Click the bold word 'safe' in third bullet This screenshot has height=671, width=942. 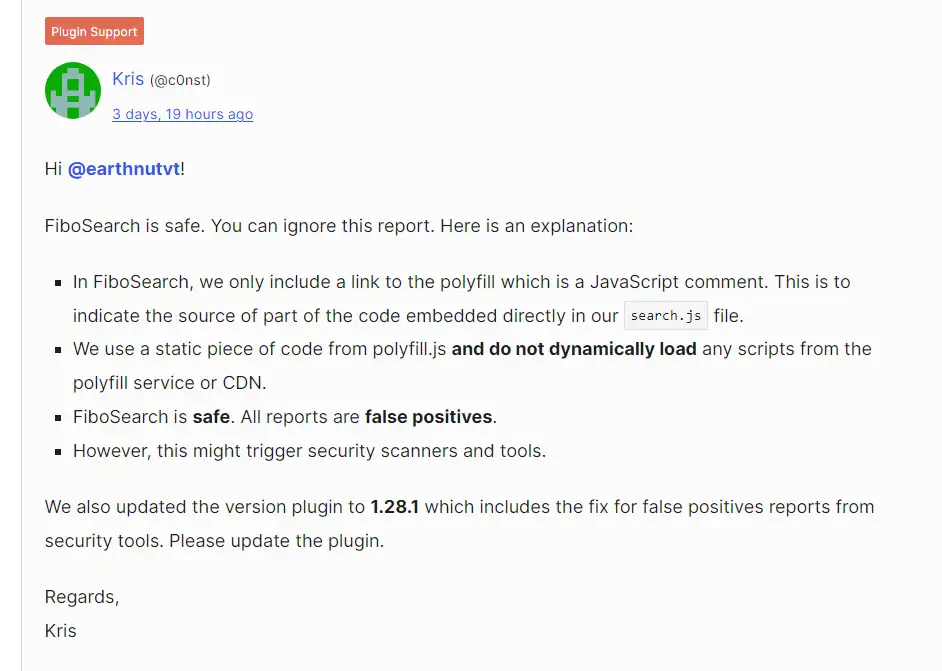(211, 417)
